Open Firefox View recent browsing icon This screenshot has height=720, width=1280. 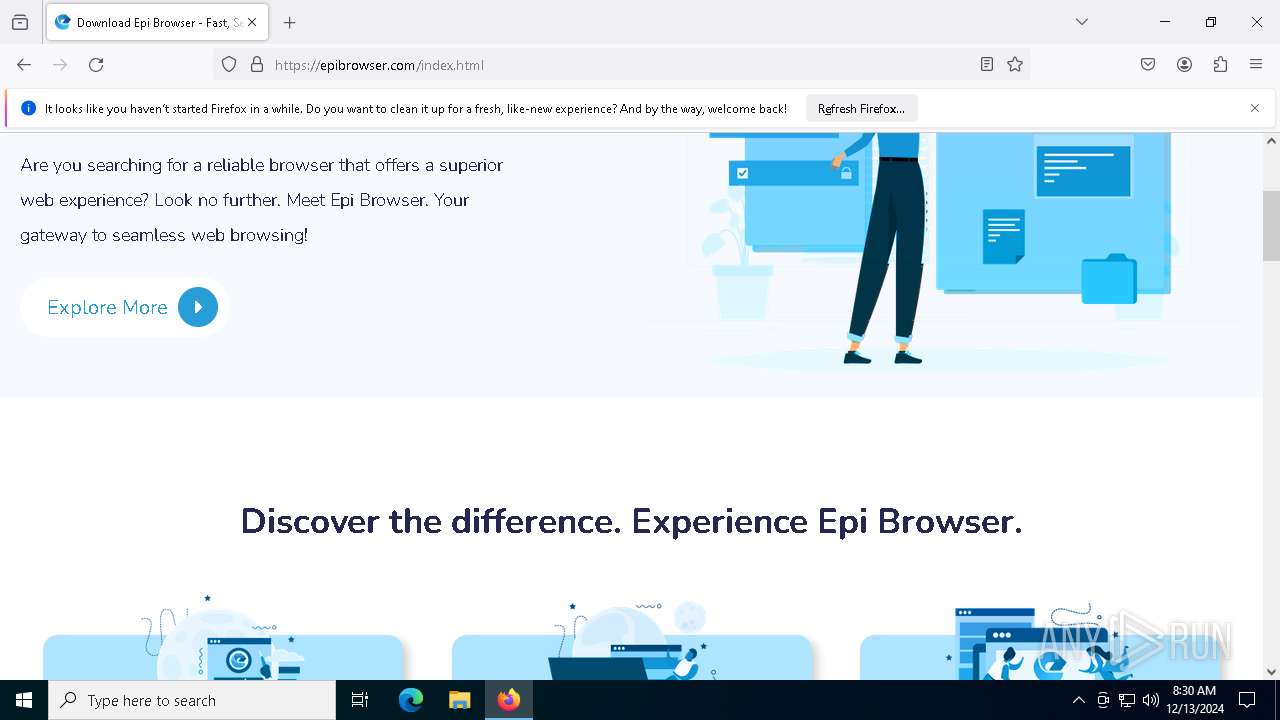(x=20, y=22)
